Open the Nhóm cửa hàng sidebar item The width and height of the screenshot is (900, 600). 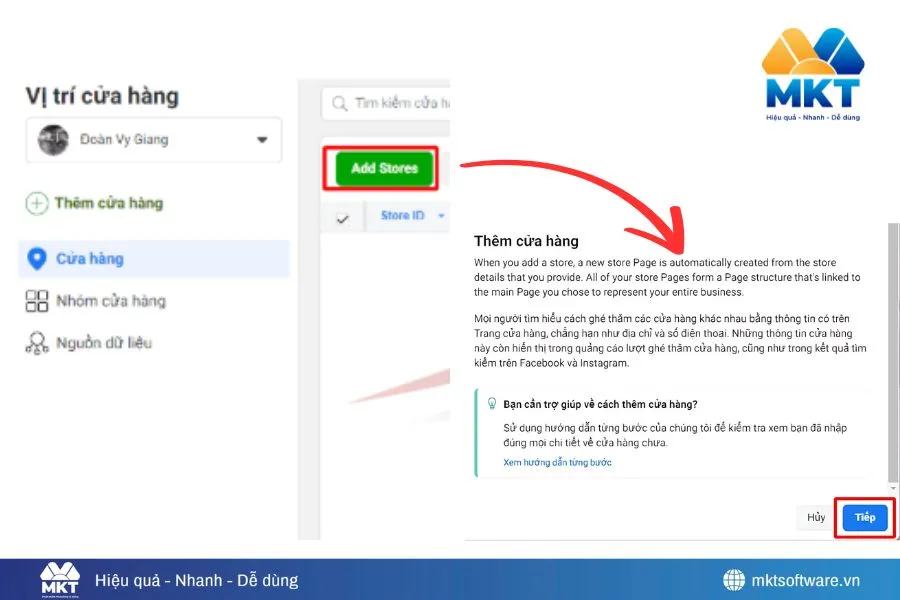[x=110, y=301]
